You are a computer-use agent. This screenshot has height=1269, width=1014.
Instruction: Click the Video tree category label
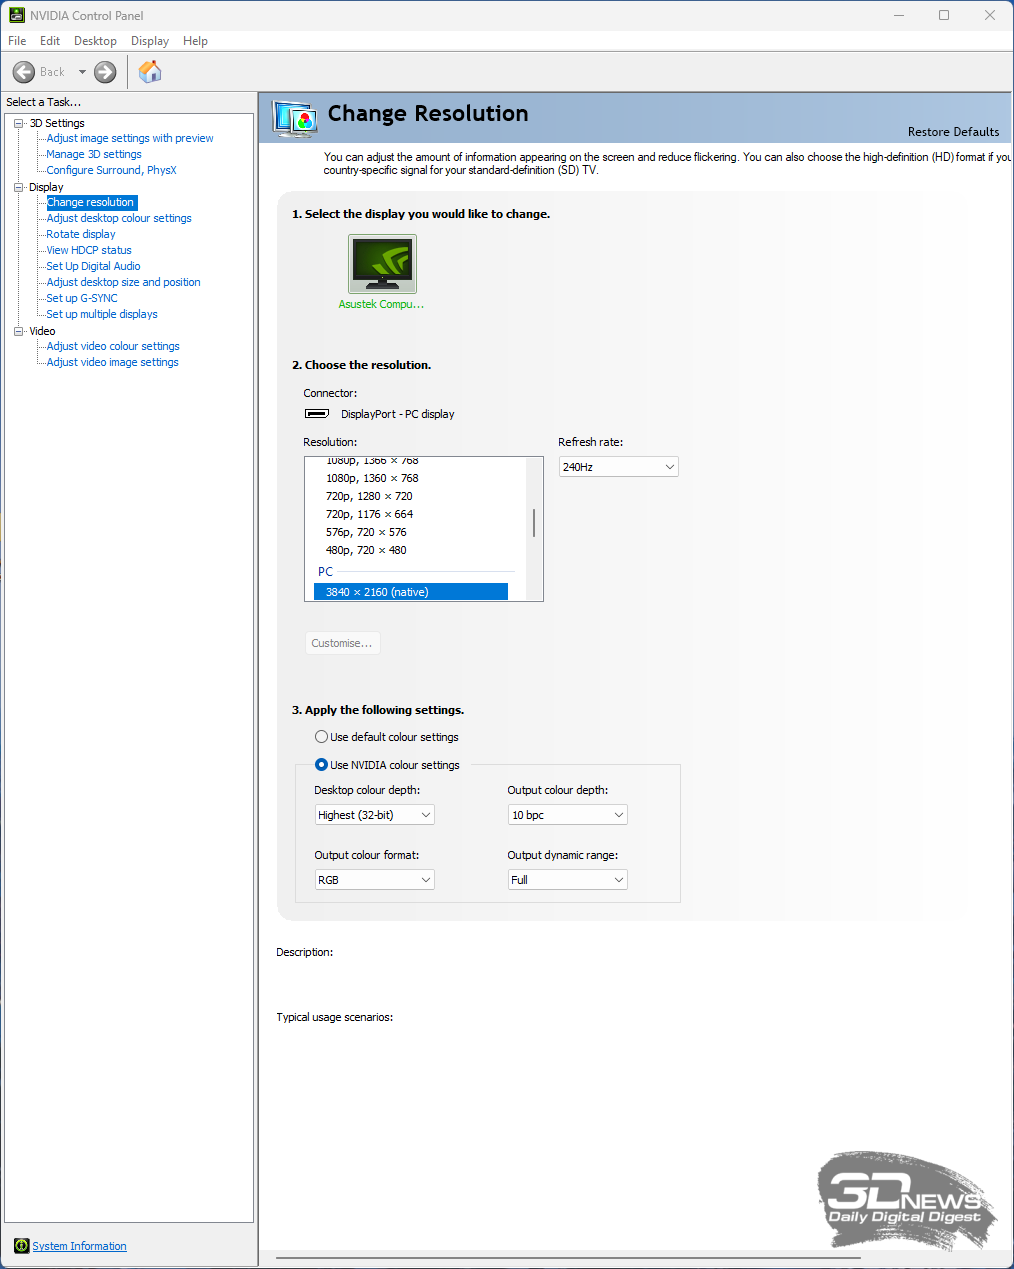[42, 331]
